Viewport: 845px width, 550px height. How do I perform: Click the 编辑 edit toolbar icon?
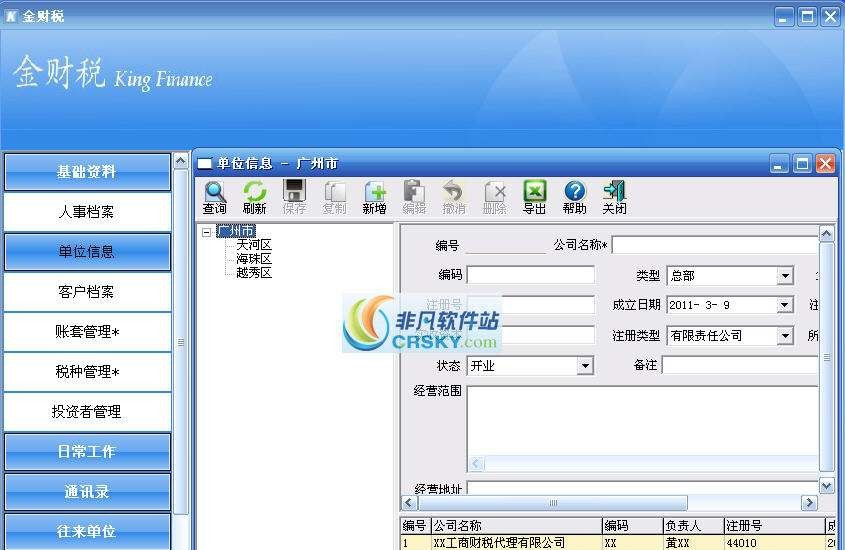click(x=414, y=197)
